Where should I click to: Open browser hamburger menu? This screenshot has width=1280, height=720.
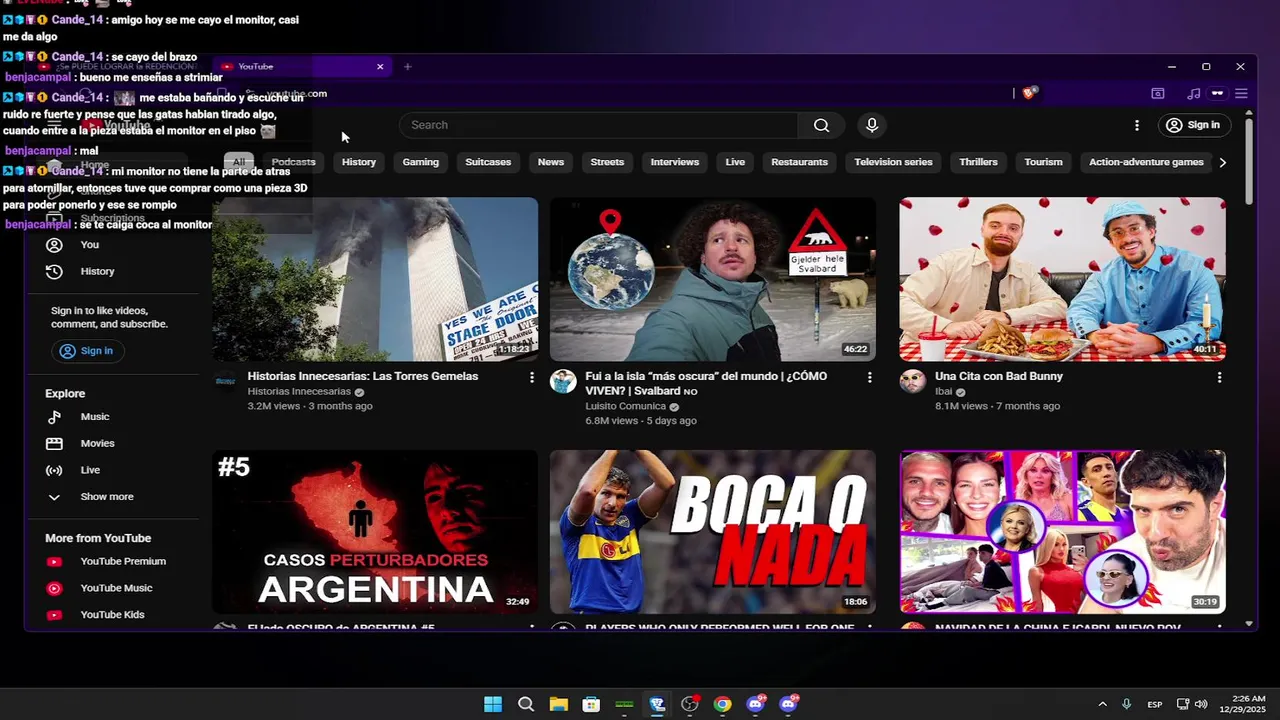pyautogui.click(x=1241, y=93)
